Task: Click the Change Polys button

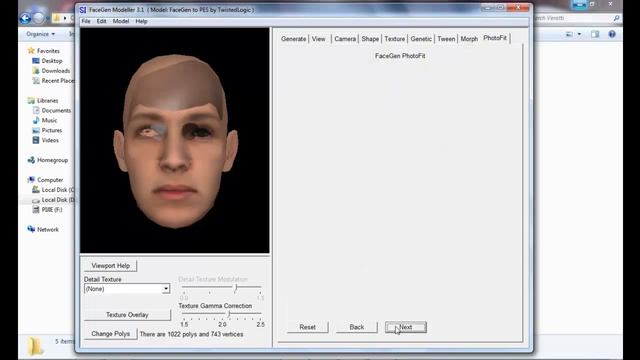Action: coord(111,334)
